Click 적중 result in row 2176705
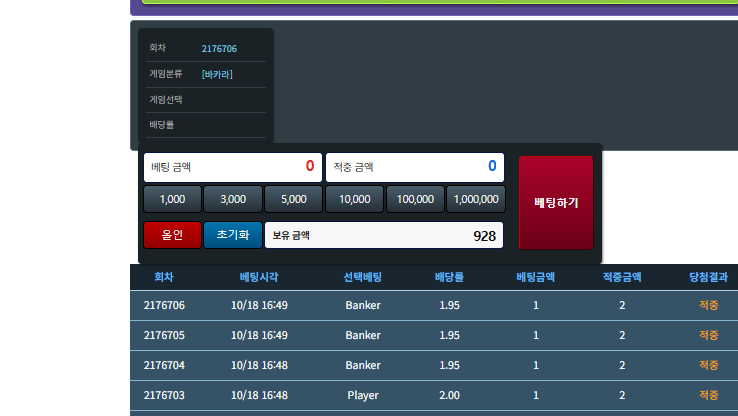 coord(708,335)
